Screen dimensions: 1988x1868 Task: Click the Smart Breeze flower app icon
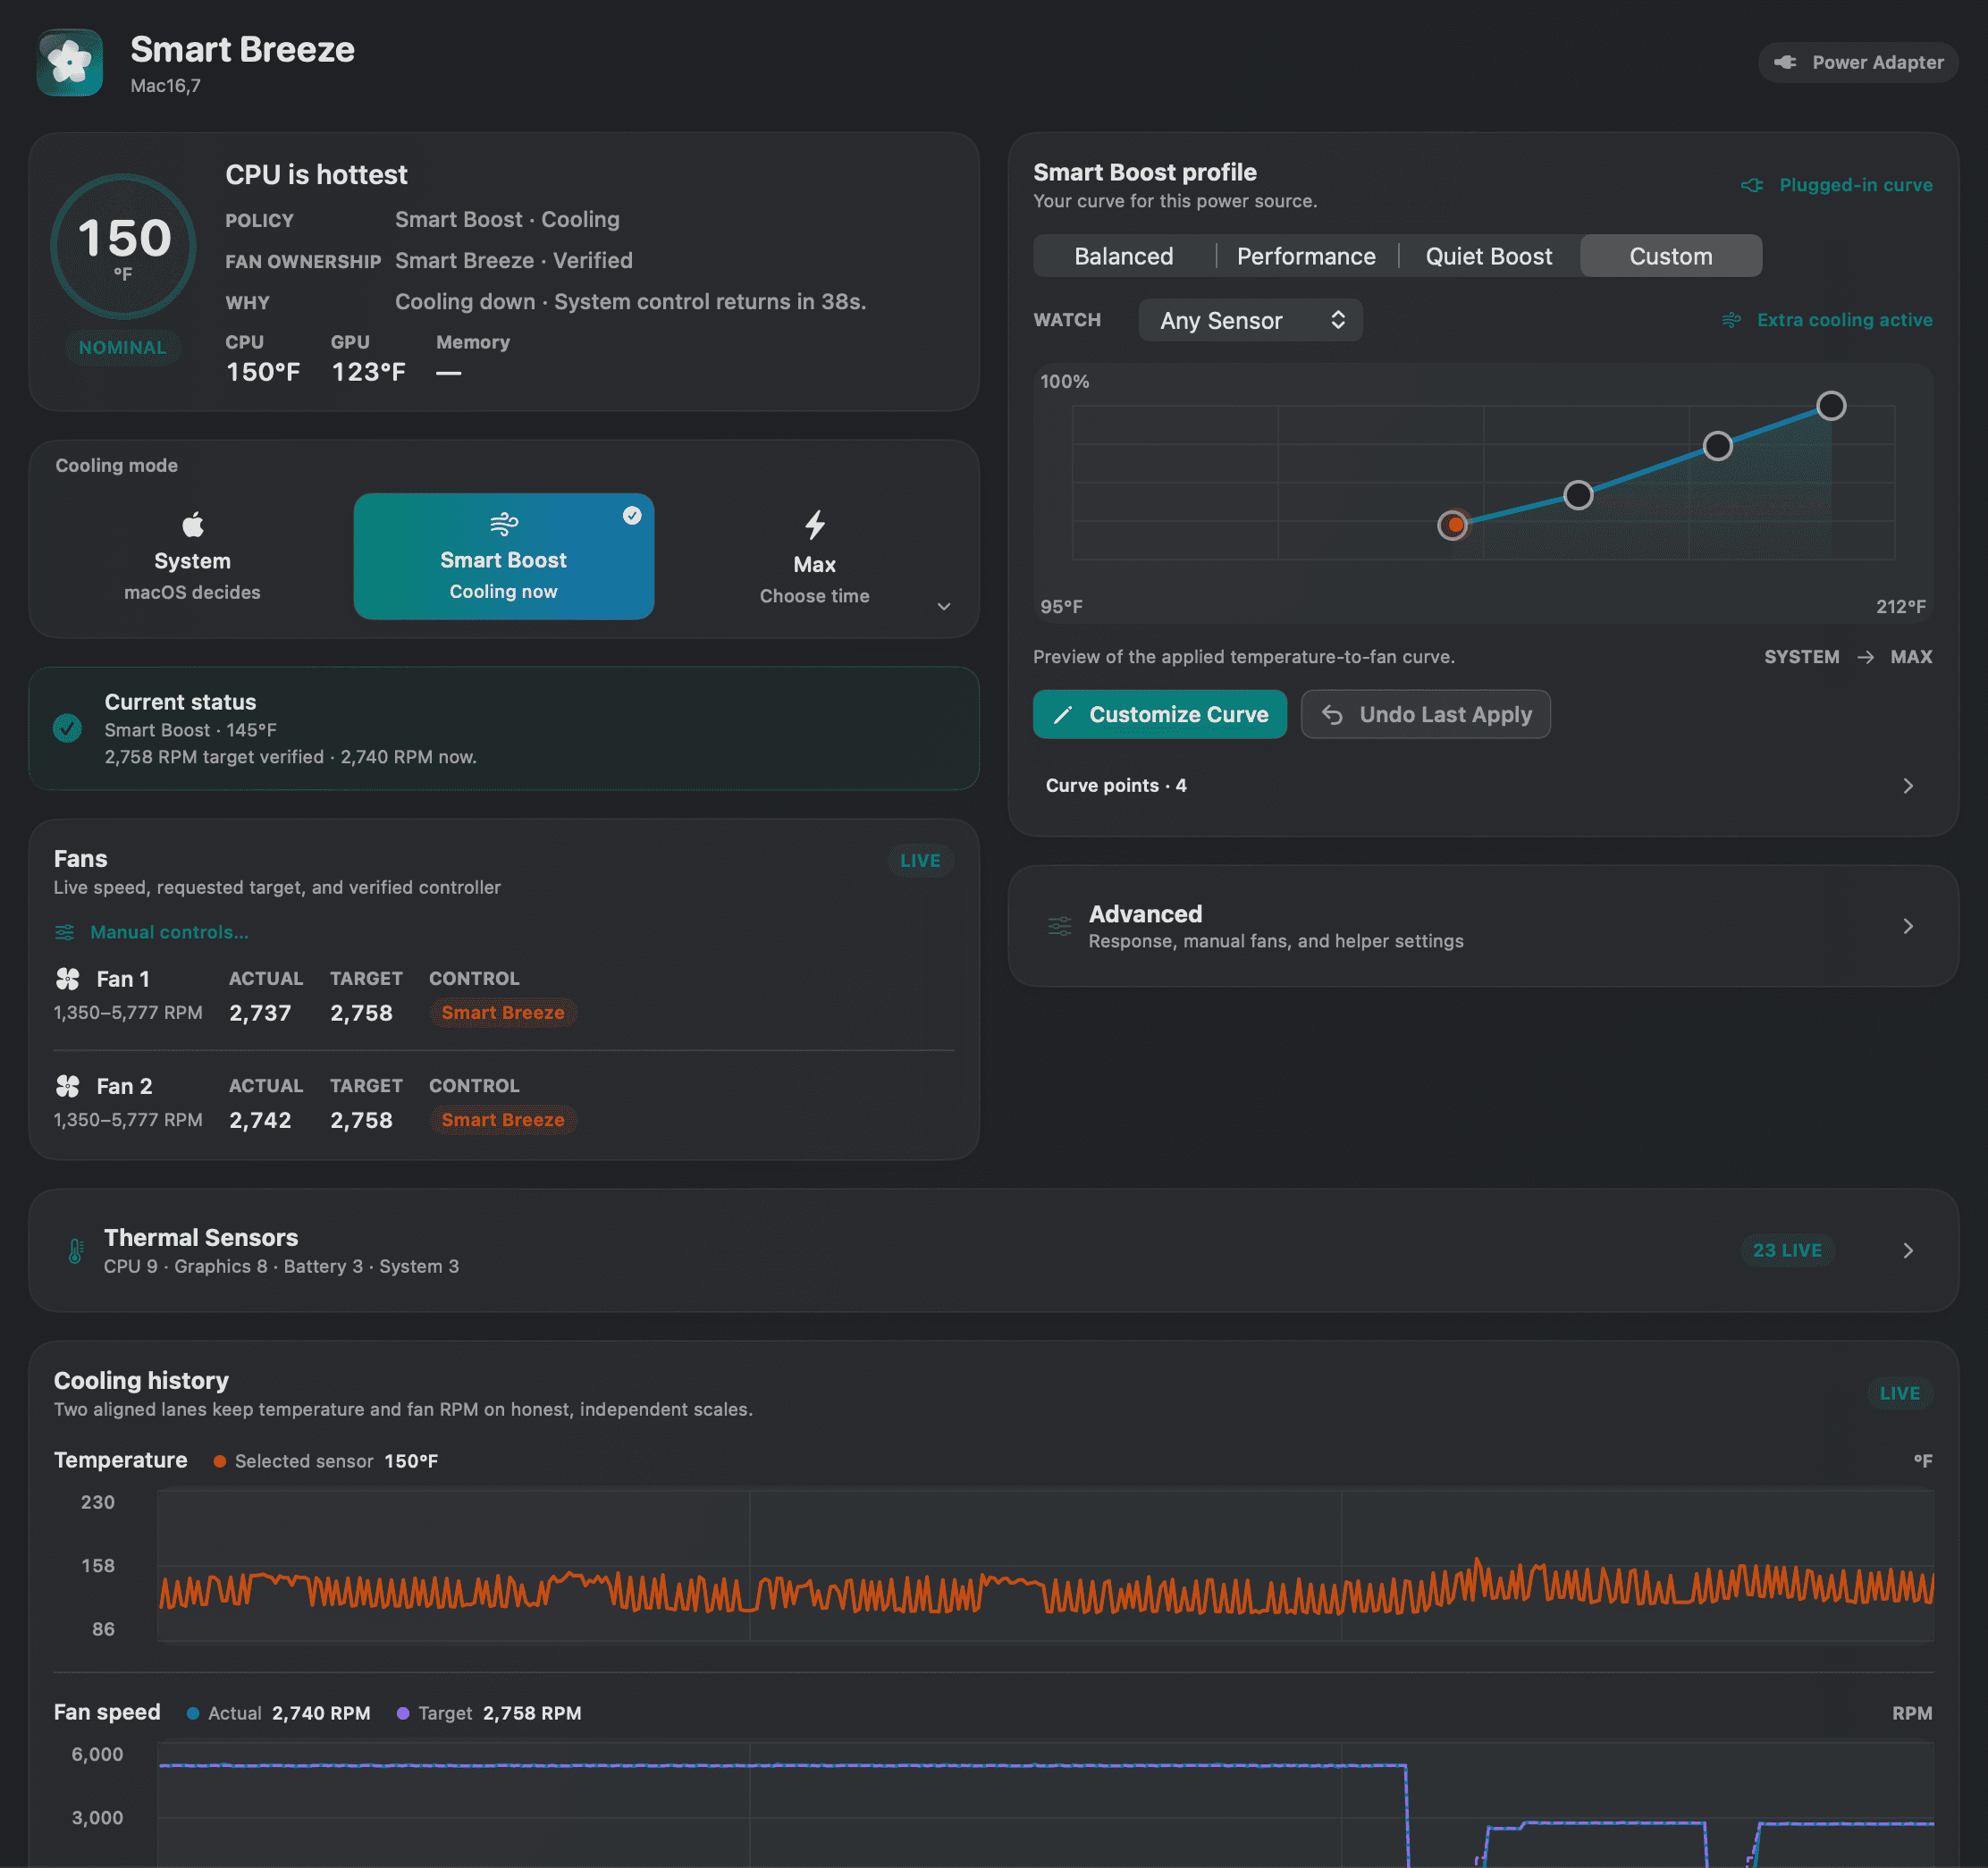coord(70,63)
